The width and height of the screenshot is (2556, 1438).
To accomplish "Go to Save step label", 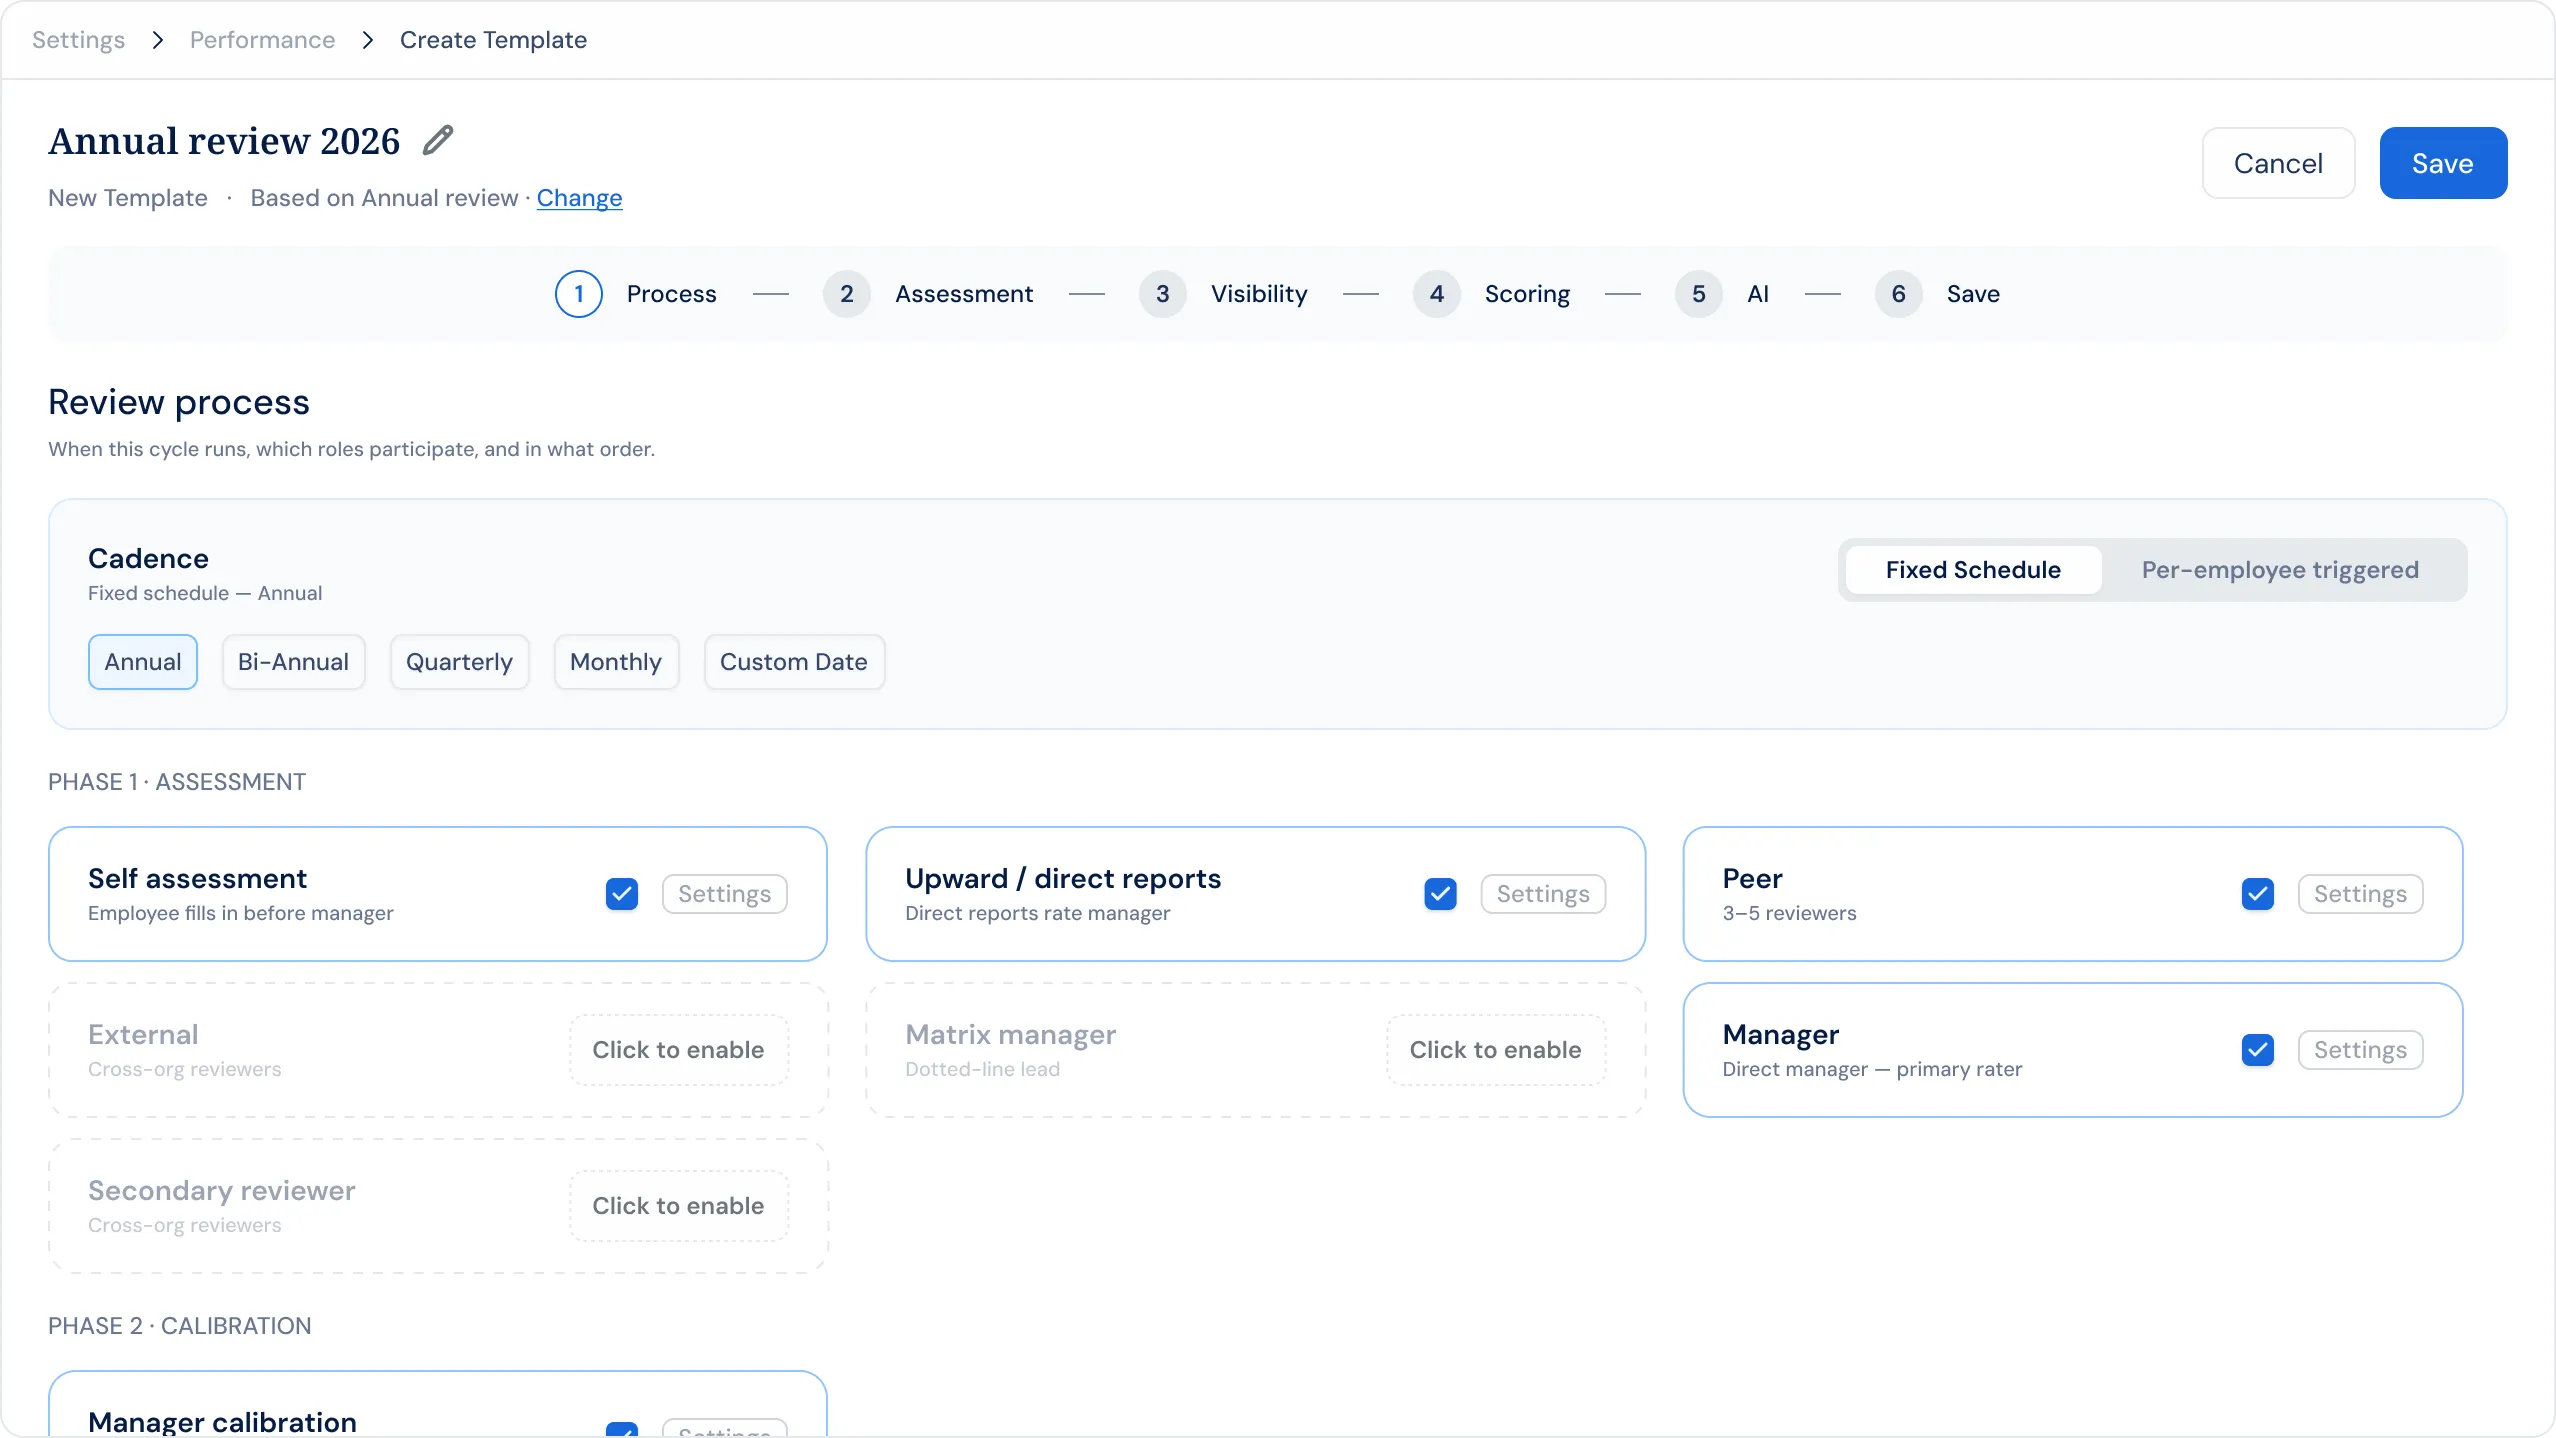I will tap(1973, 294).
